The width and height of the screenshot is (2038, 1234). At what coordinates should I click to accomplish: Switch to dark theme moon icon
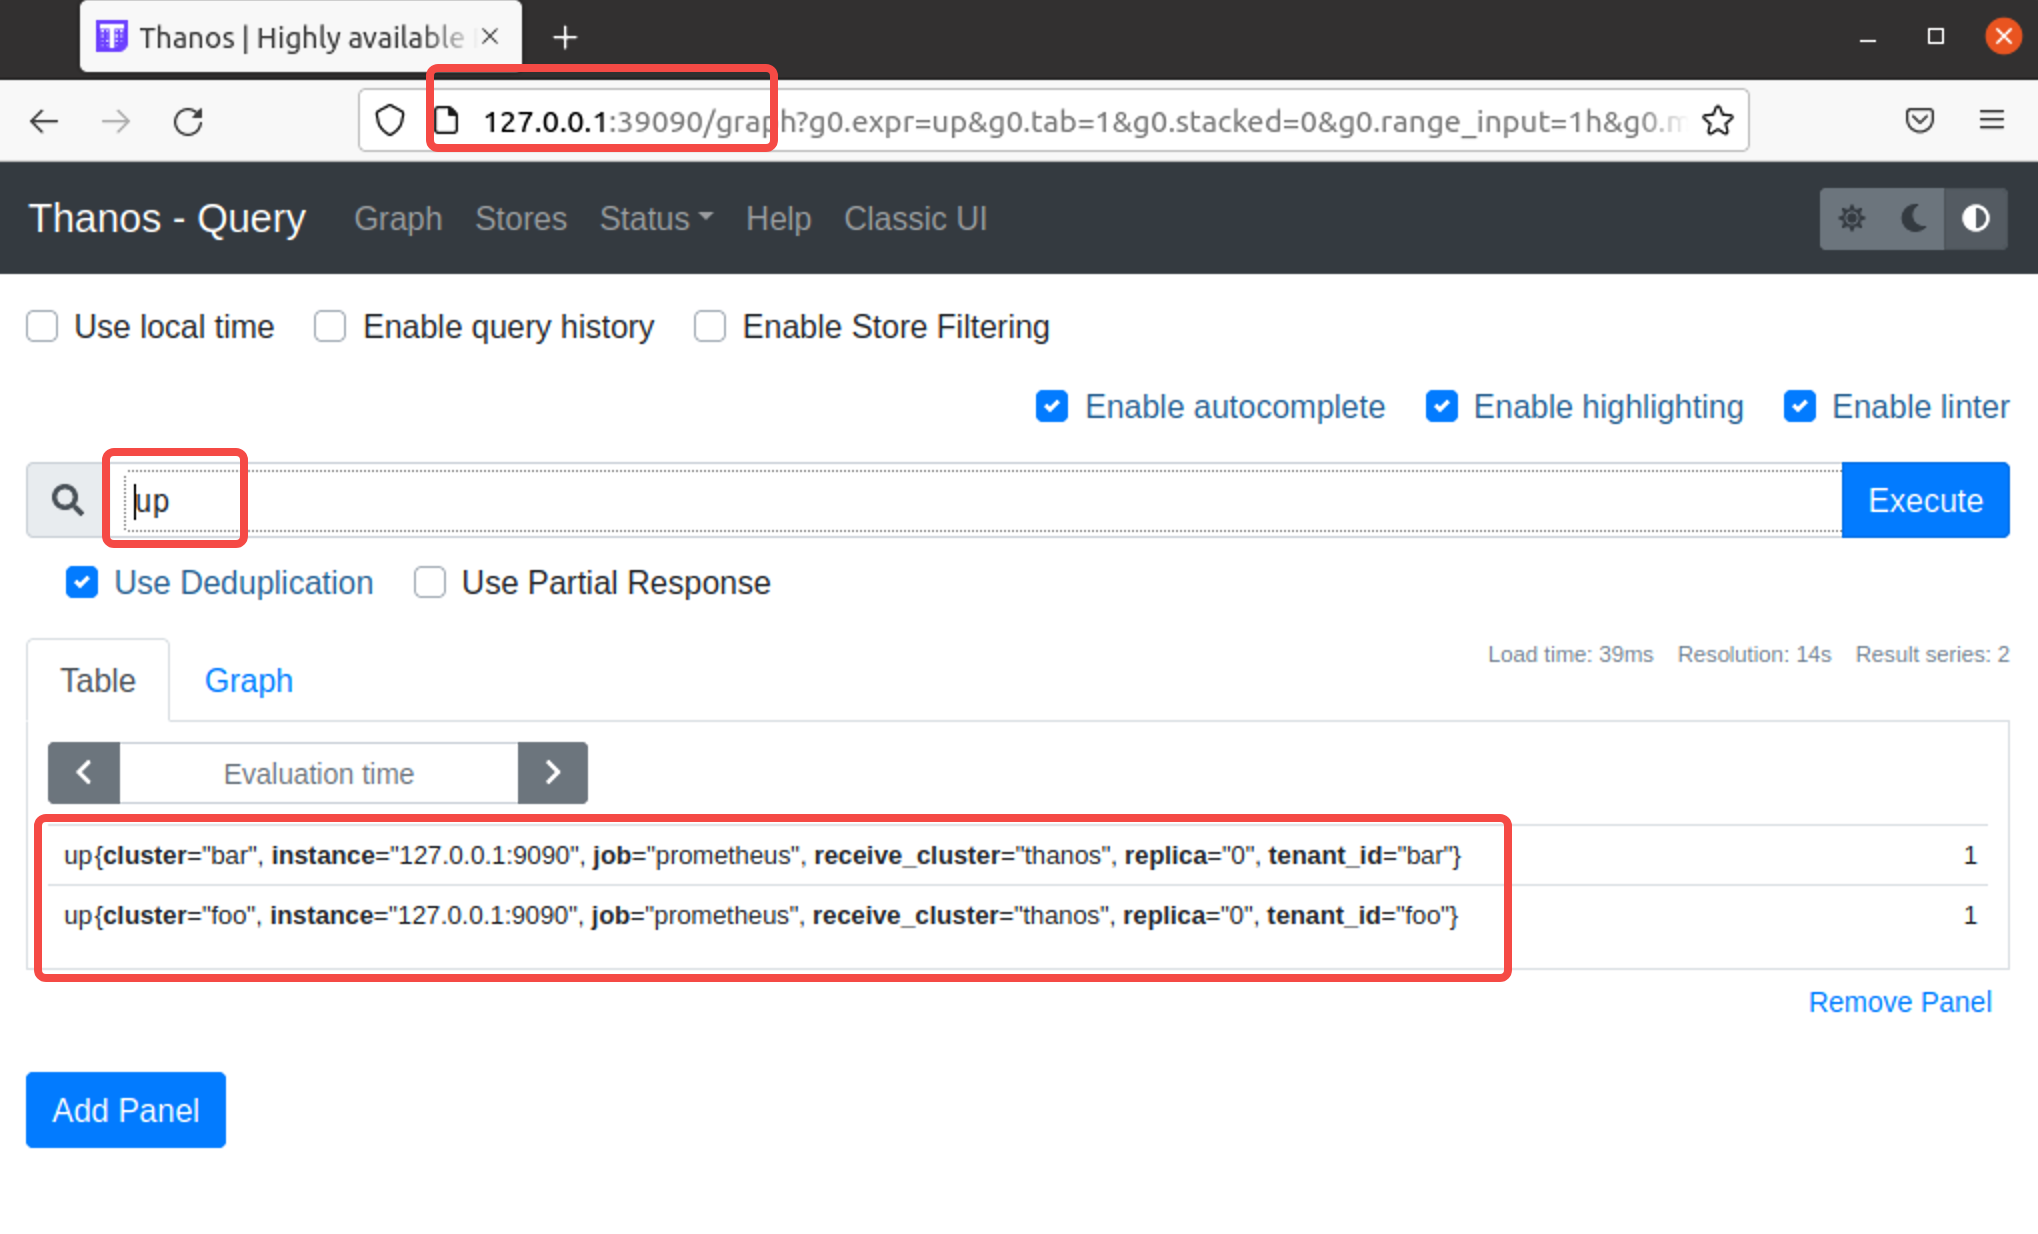click(x=1913, y=218)
